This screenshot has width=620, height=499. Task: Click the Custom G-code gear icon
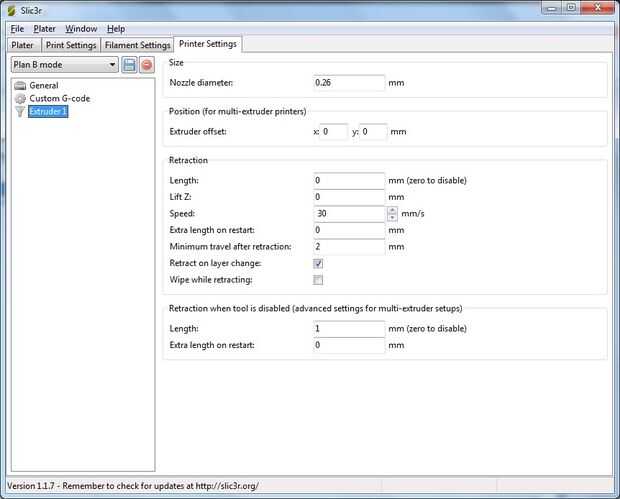20,98
